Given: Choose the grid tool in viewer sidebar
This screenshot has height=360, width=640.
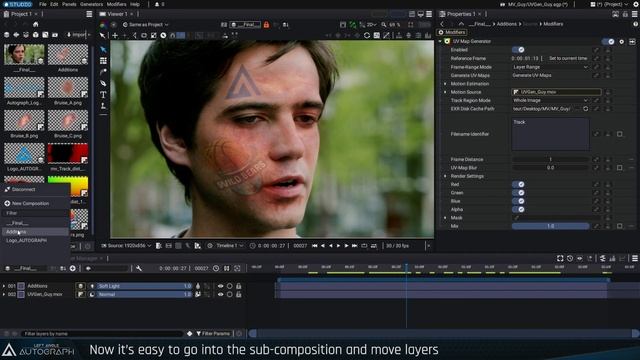Looking at the screenshot, I should point(103,61).
